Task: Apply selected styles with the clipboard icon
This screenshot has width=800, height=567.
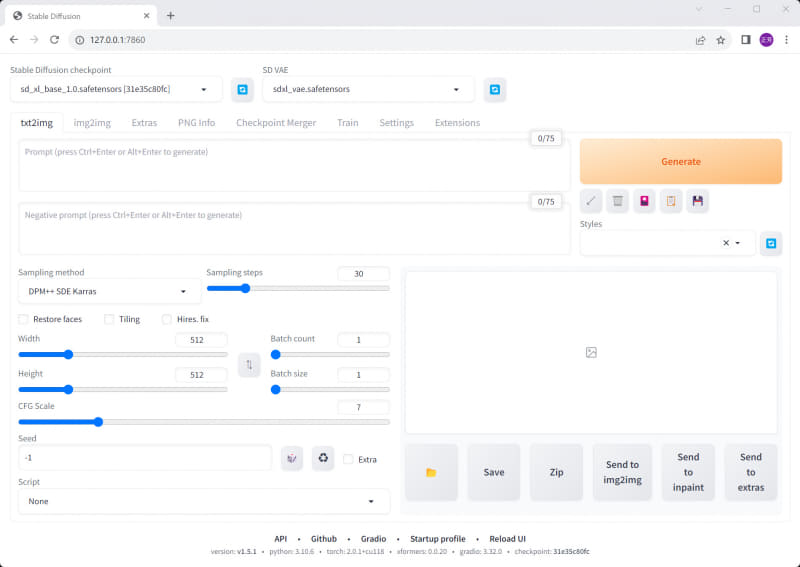Action: (x=671, y=201)
